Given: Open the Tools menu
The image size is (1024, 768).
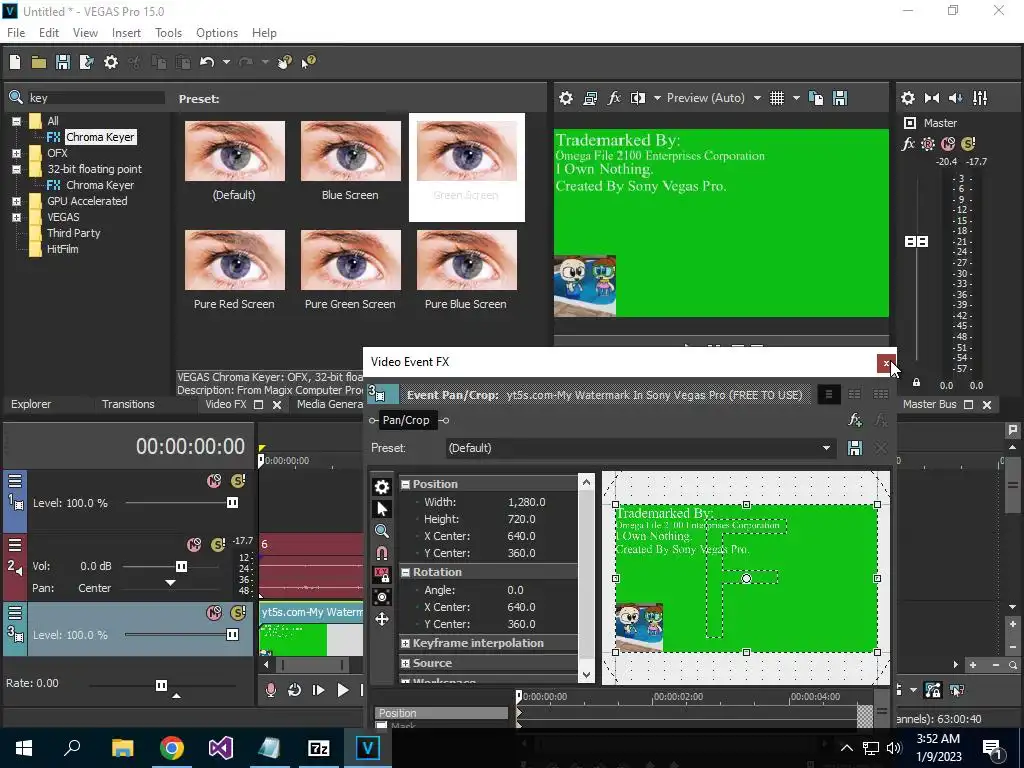Looking at the screenshot, I should [168, 33].
